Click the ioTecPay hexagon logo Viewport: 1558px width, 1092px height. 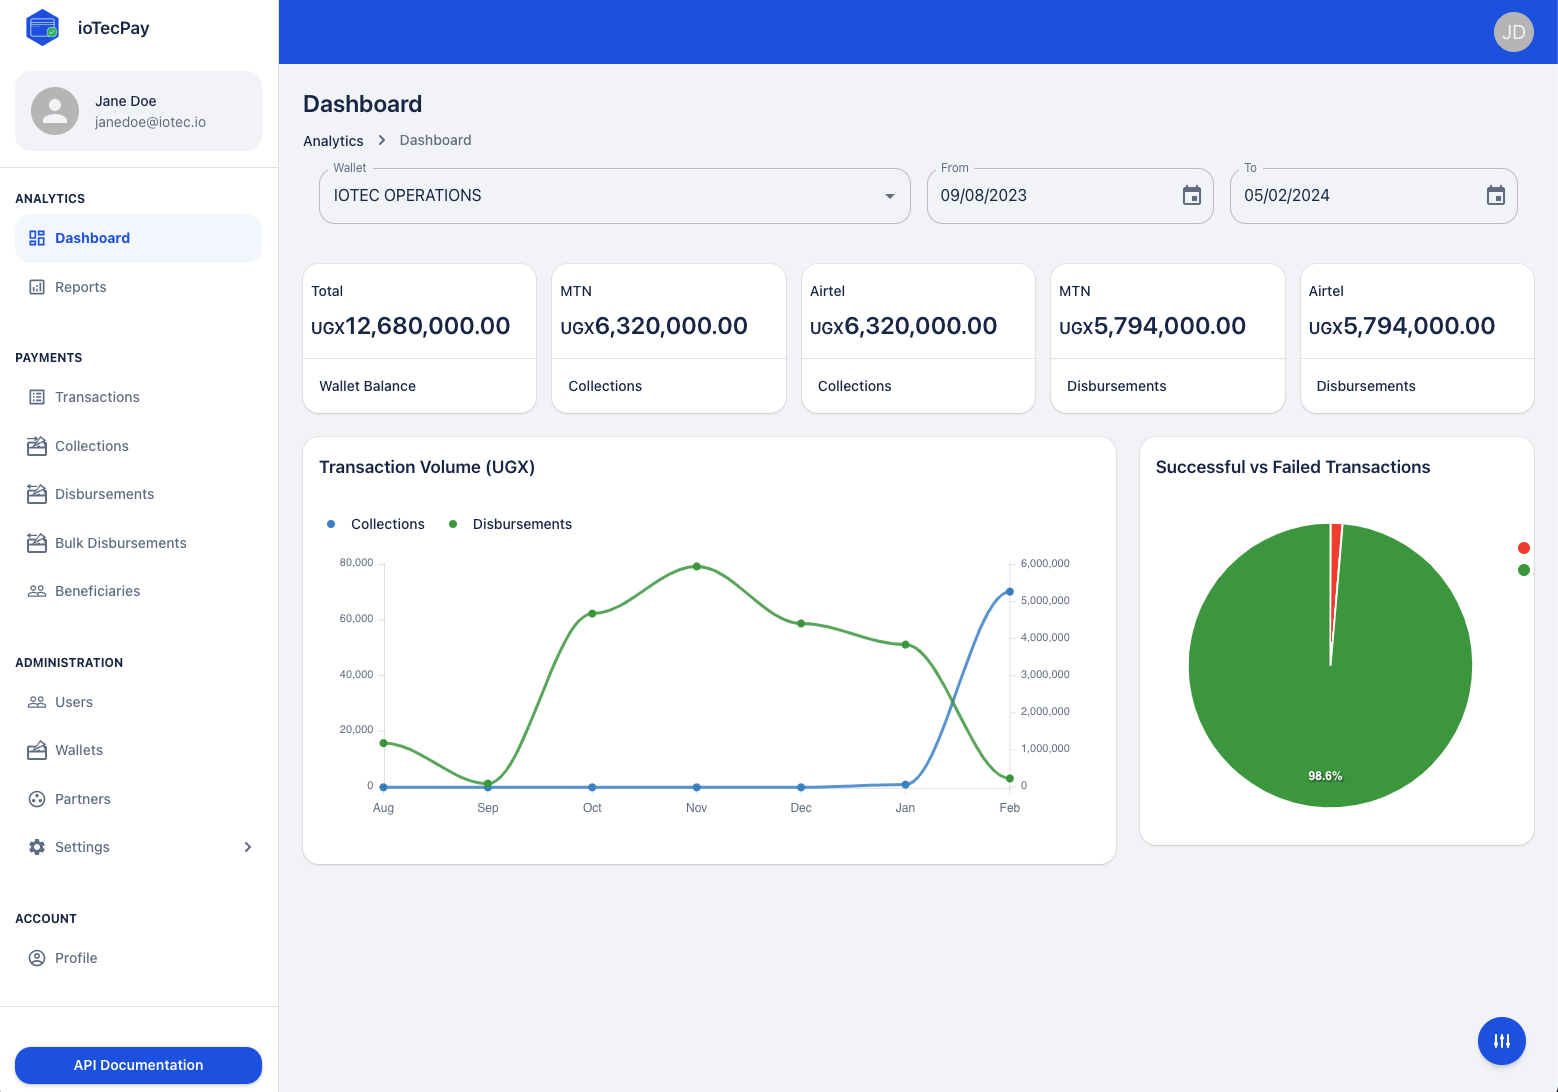click(43, 28)
